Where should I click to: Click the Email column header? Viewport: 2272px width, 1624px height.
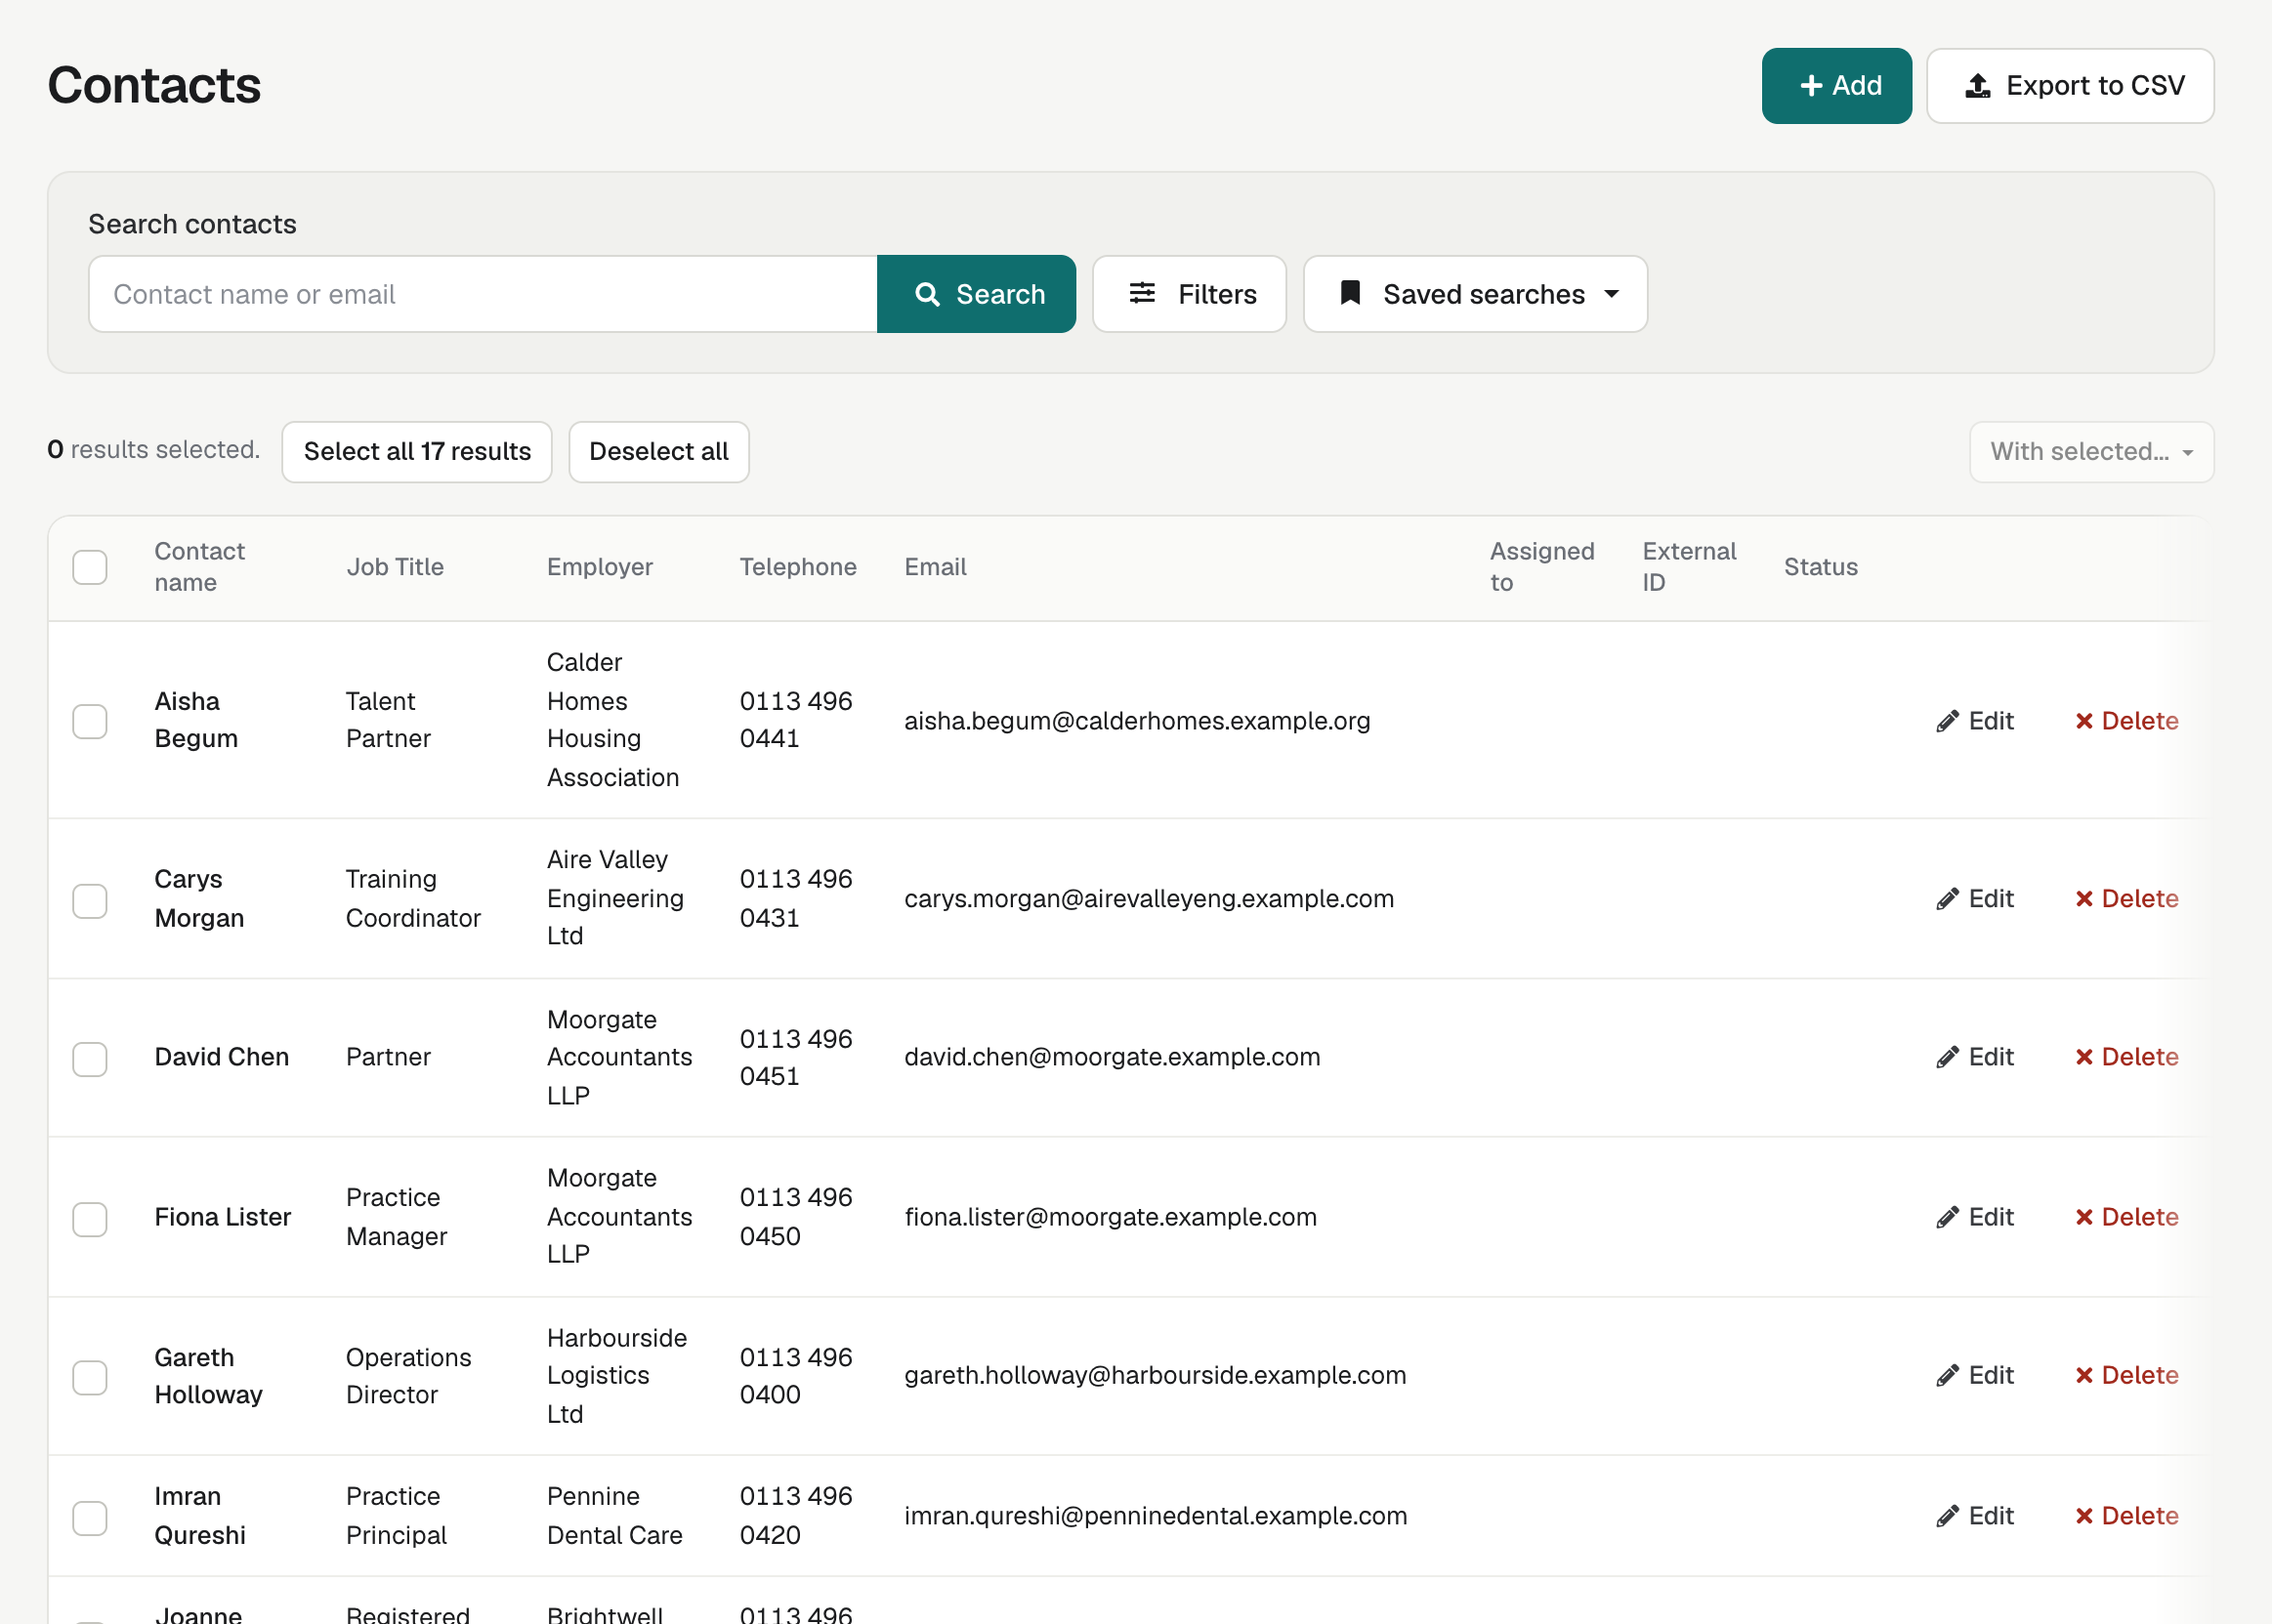pyautogui.click(x=936, y=567)
